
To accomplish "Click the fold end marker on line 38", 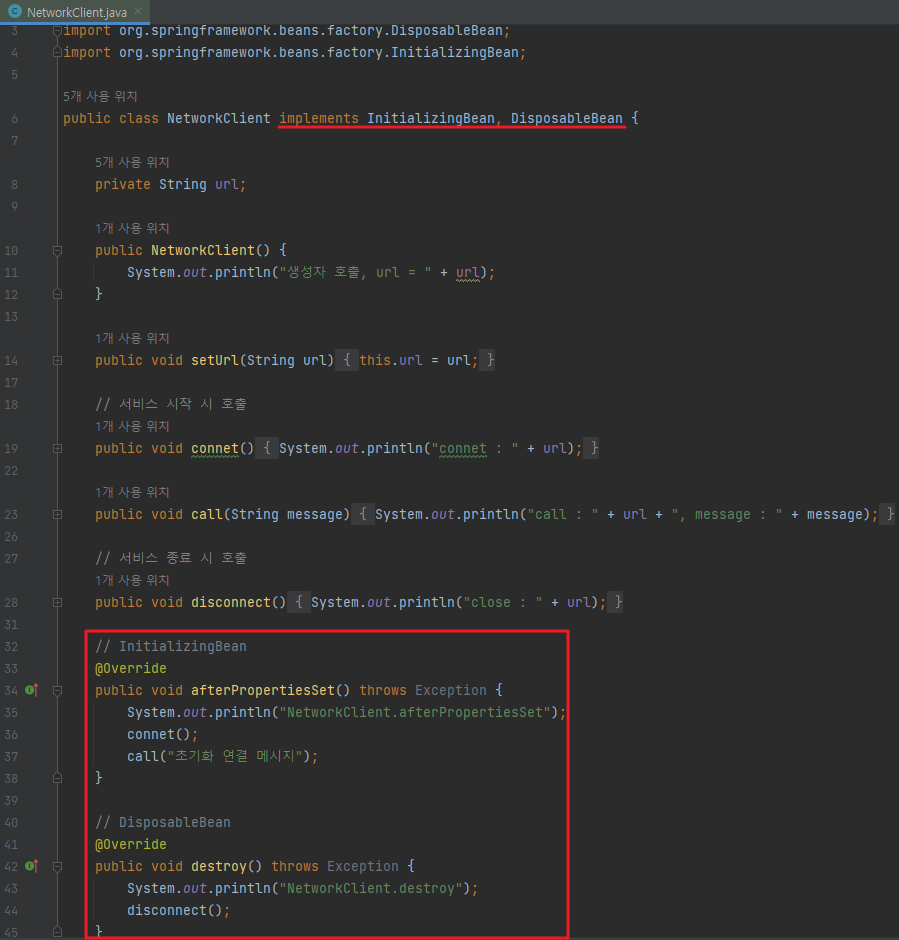I will coord(58,778).
